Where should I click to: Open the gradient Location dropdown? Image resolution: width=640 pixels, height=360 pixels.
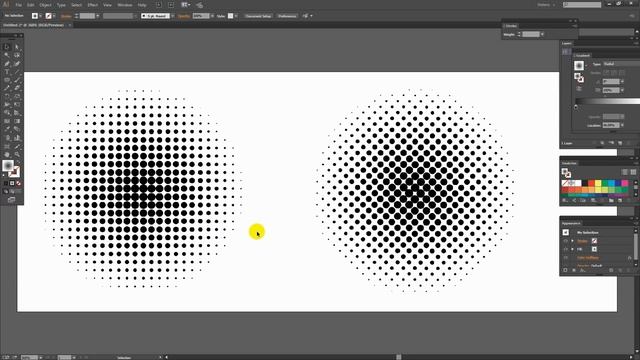[622, 125]
